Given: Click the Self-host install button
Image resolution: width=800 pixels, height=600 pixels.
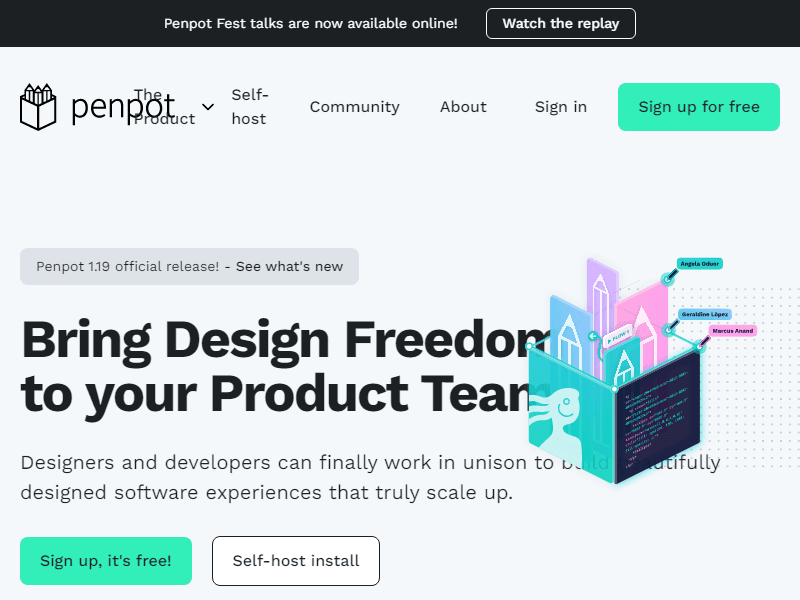Looking at the screenshot, I should (296, 561).
